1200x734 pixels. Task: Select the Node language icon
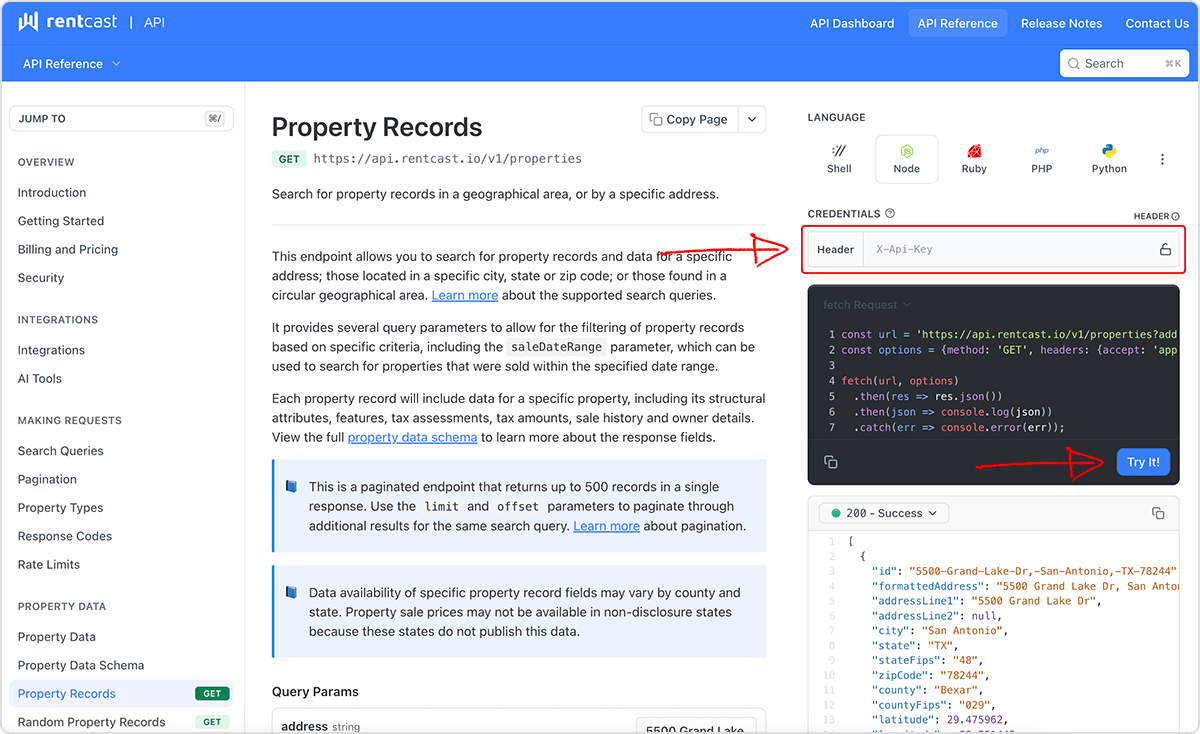point(906,159)
